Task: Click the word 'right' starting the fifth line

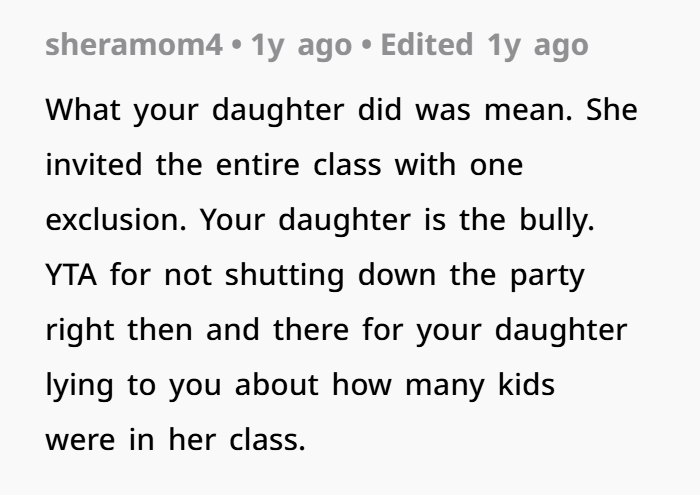Action: pos(80,330)
